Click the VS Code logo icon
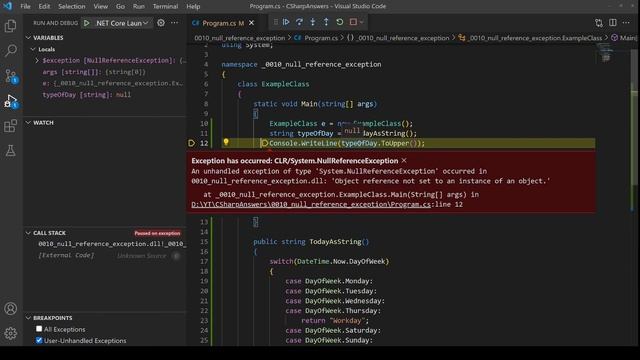 point(8,6)
